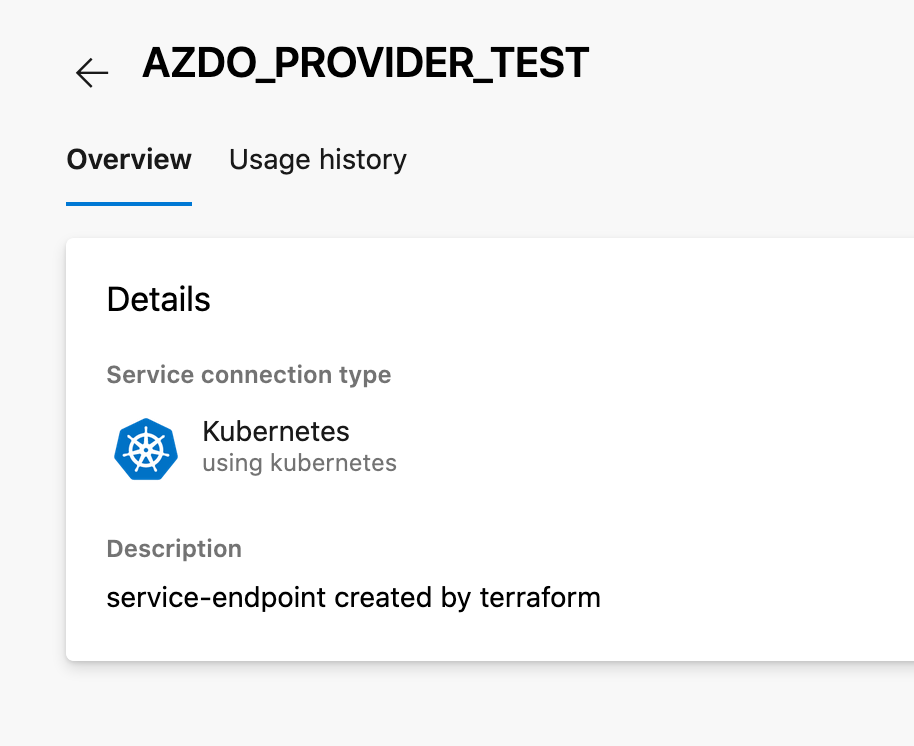This screenshot has width=914, height=746.
Task: Select the 'service-endpoint created by terraform' text
Action: pos(353,597)
